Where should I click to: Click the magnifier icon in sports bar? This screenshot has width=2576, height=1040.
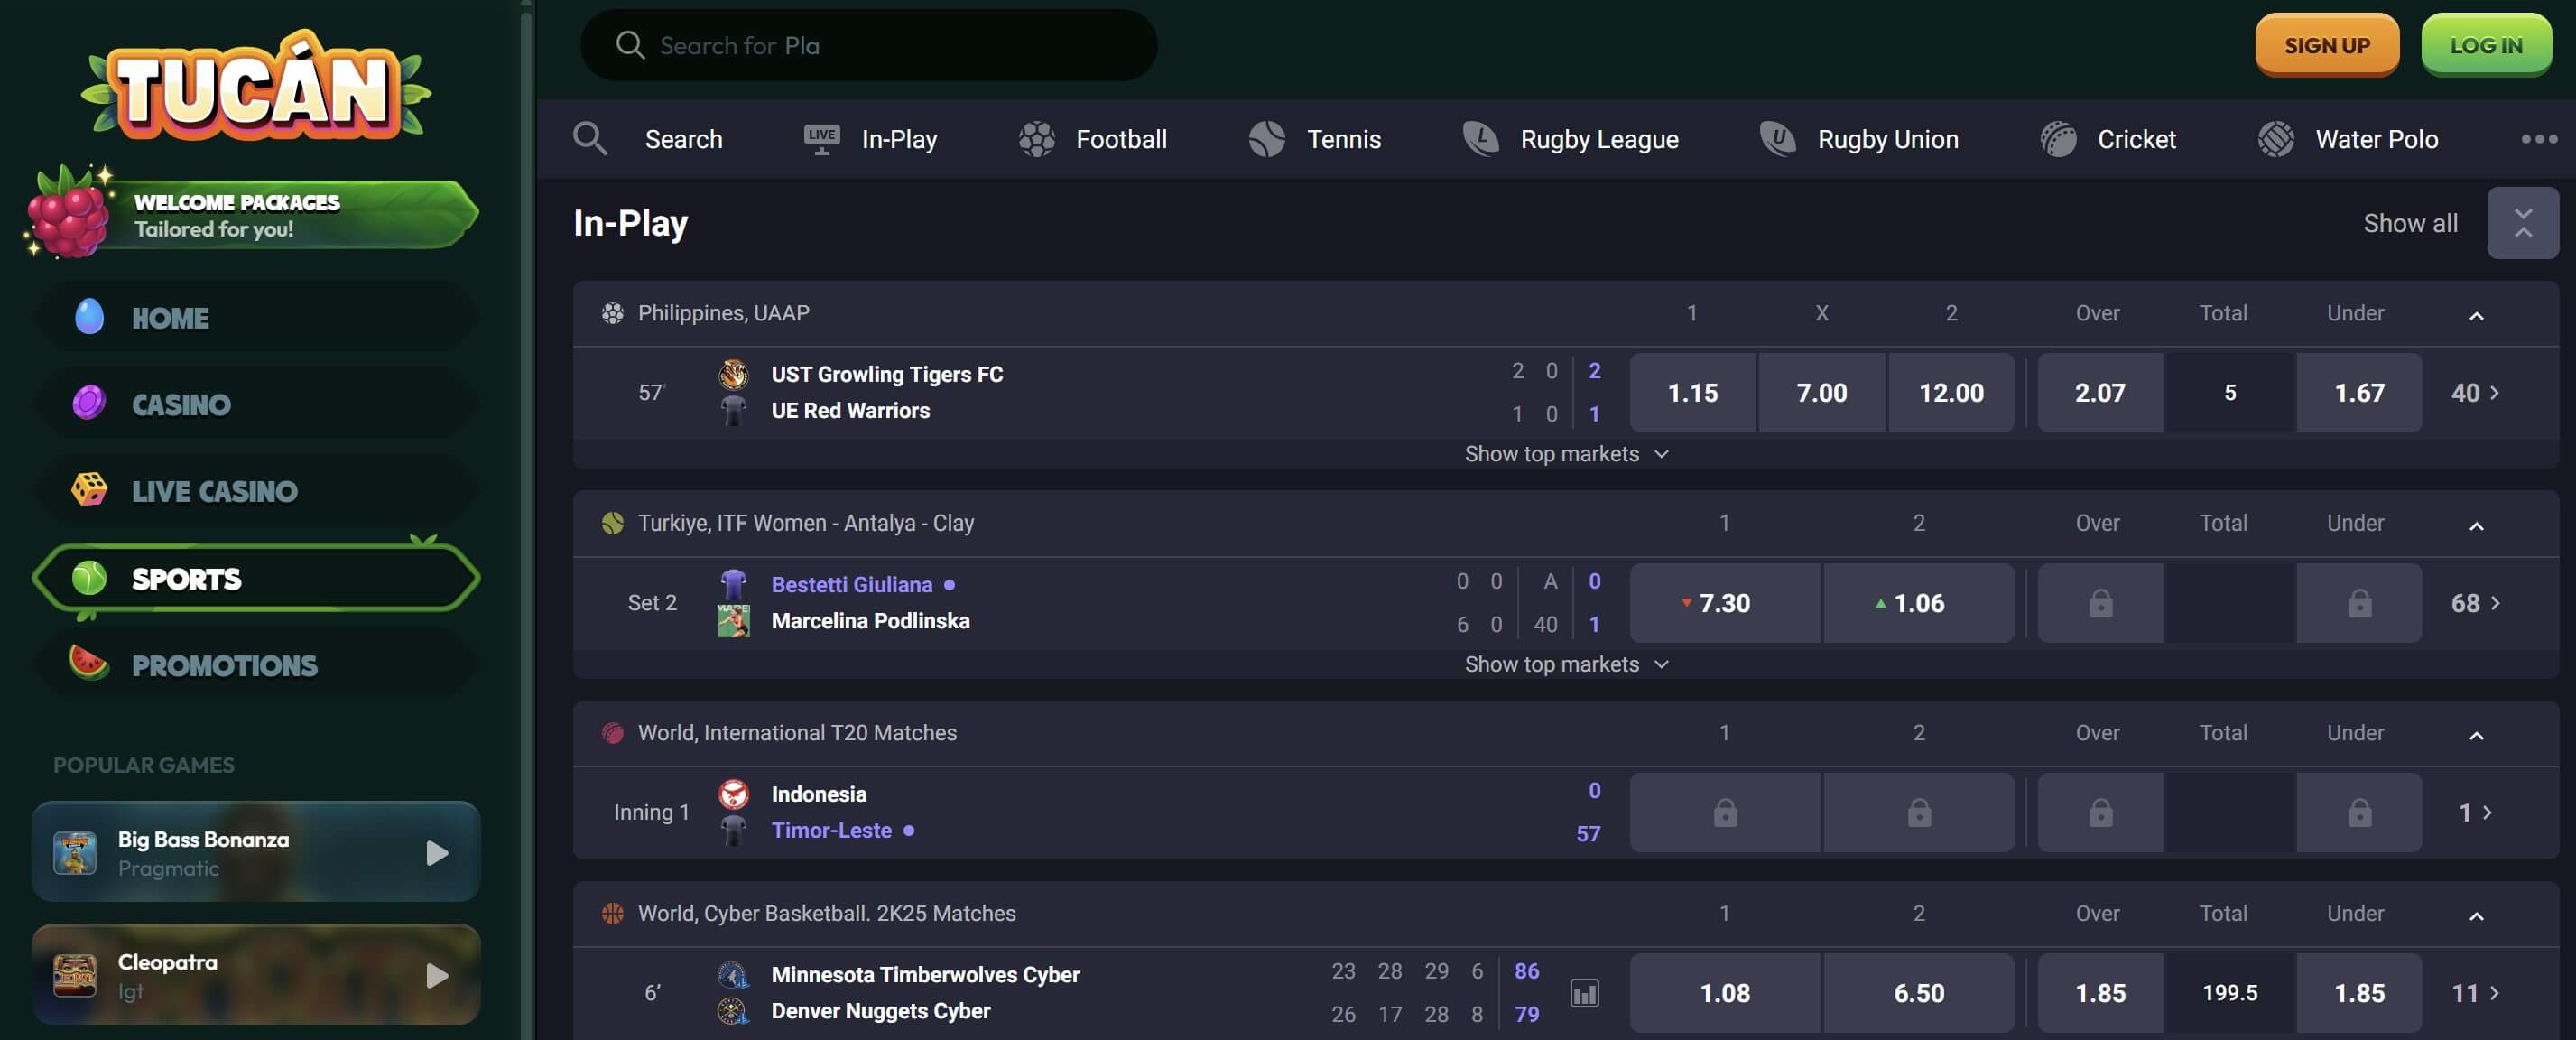point(590,139)
